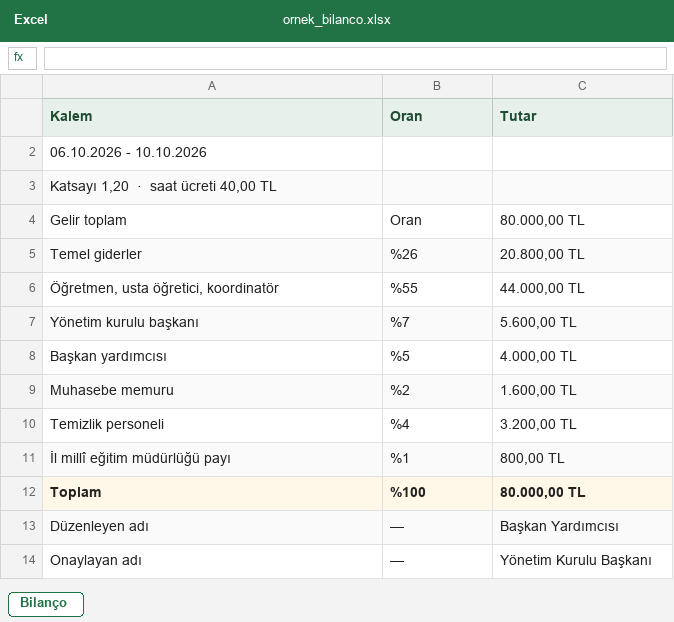
Task: Select Öğretmen, usta öğretici, koordinatör cell
Action: point(212,289)
